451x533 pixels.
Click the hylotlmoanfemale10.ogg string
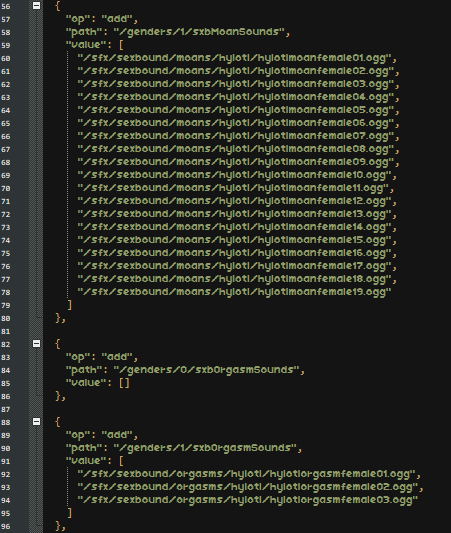pos(235,175)
